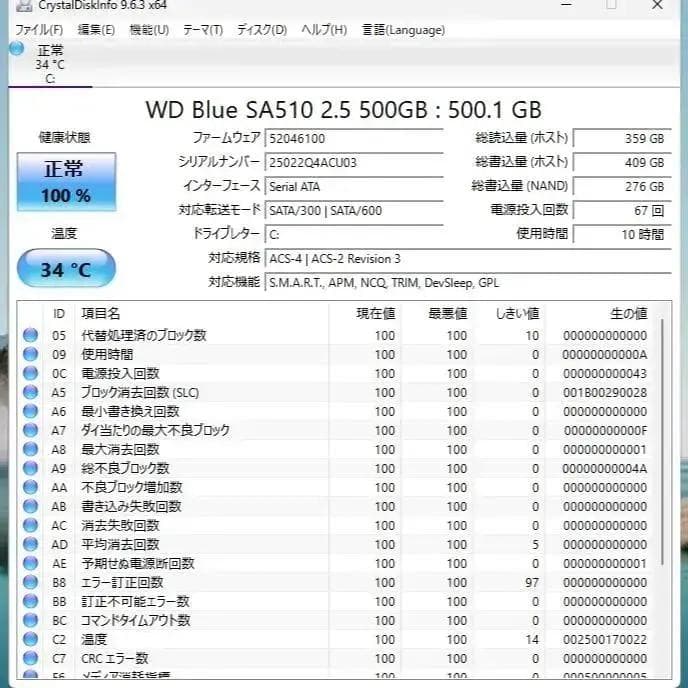The height and width of the screenshot is (688, 688).
Task: Click status icon for row BC コマンドタイムアウト数
Action: click(x=30, y=620)
